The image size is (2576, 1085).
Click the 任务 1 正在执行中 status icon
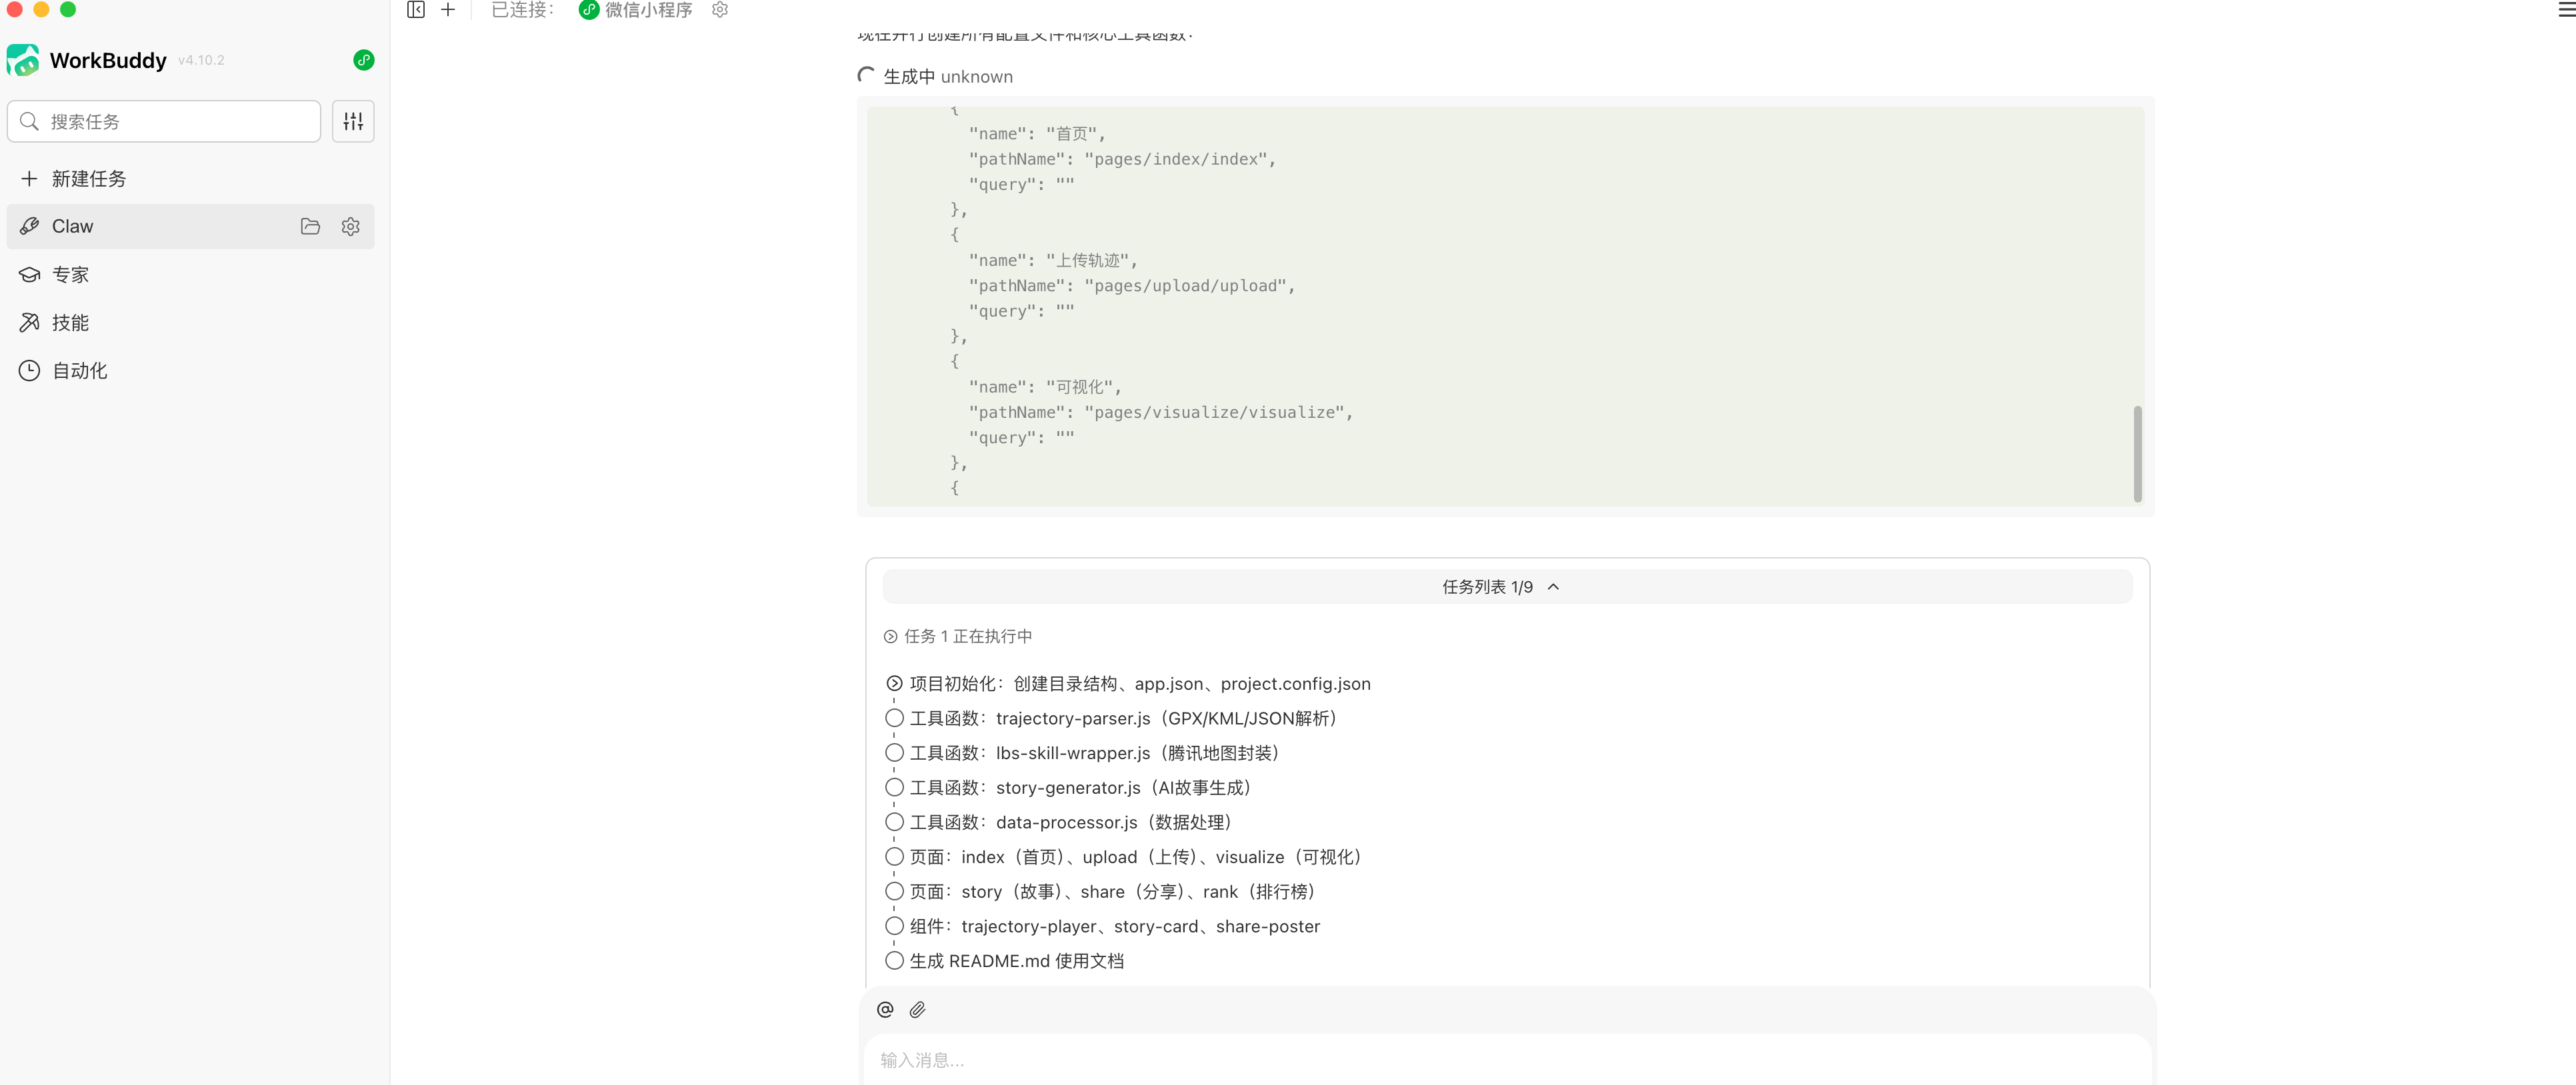(x=890, y=637)
